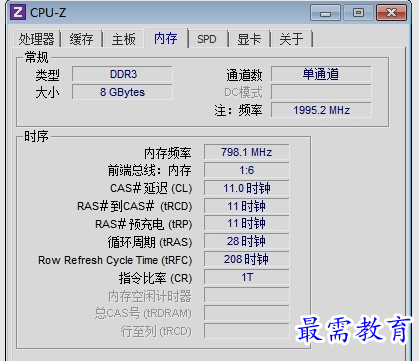The height and width of the screenshot is (361, 419).
Task: Click the 8 GBytes size field
Action: pos(122,92)
